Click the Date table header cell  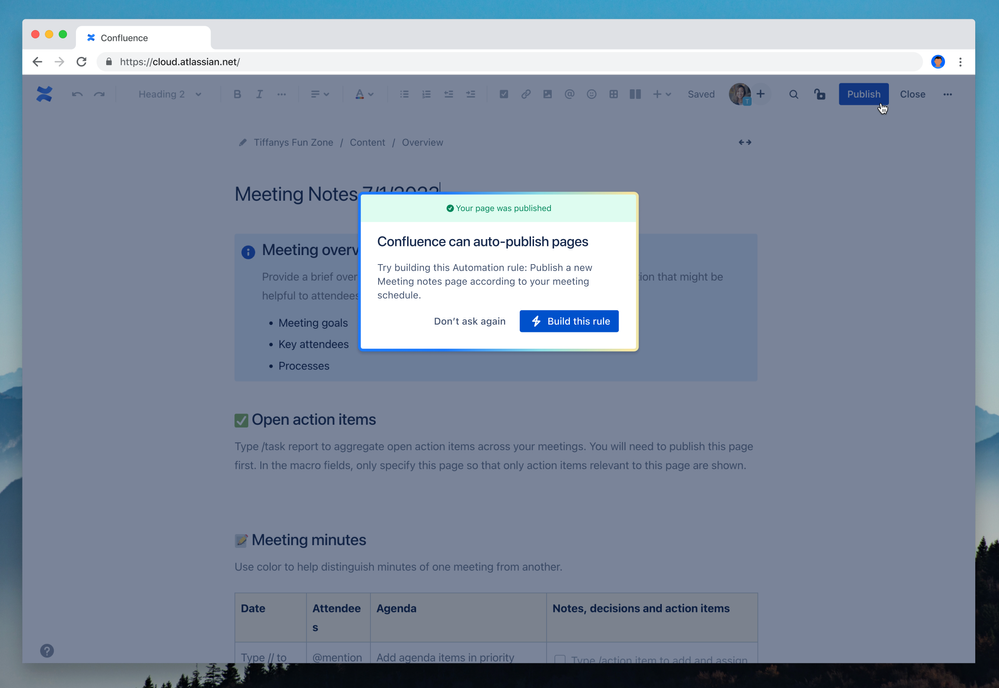[x=271, y=617]
